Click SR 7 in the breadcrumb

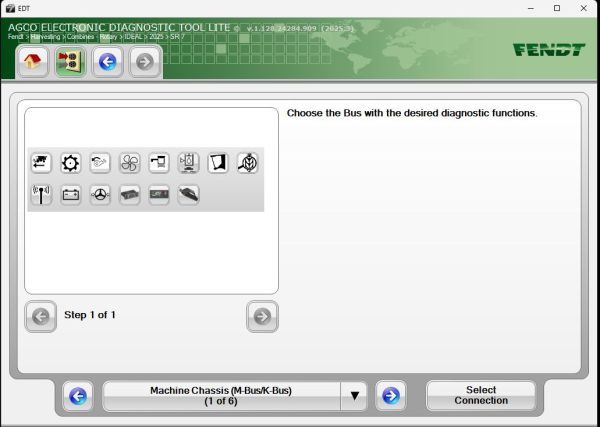[178, 37]
